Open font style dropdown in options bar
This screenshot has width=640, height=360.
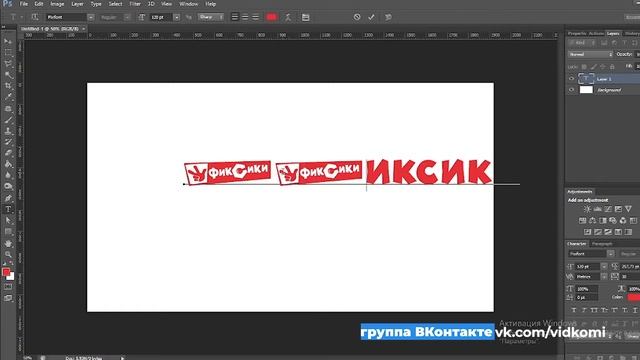pos(127,17)
